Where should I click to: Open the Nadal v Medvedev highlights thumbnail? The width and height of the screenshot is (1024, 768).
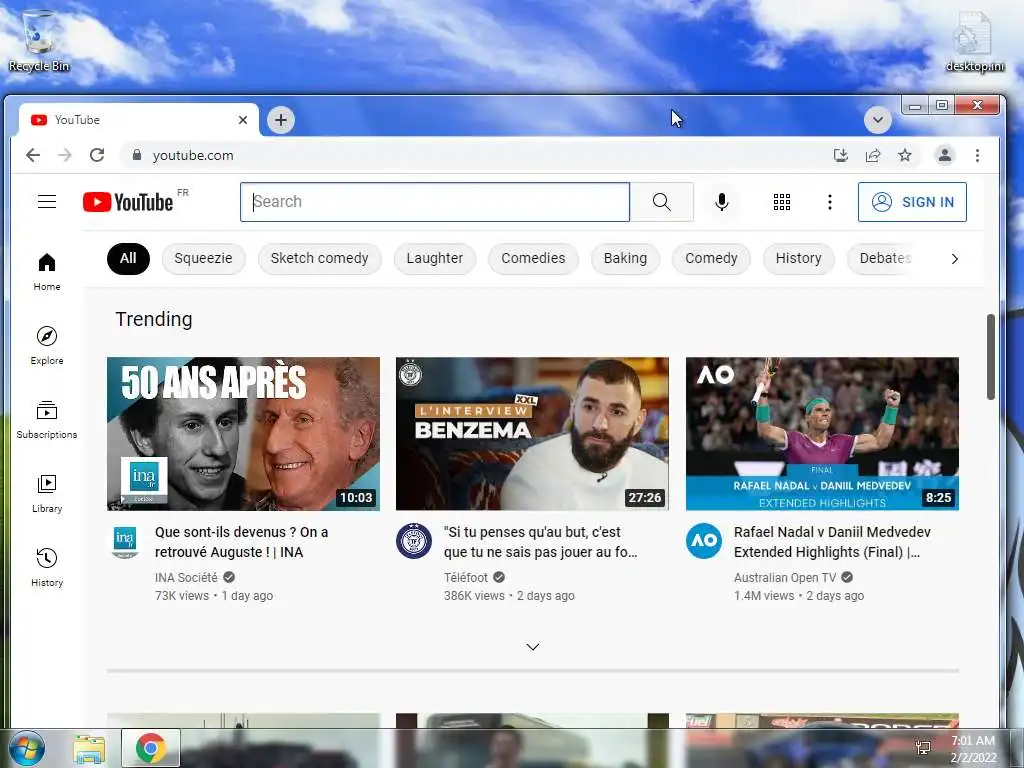click(x=822, y=434)
